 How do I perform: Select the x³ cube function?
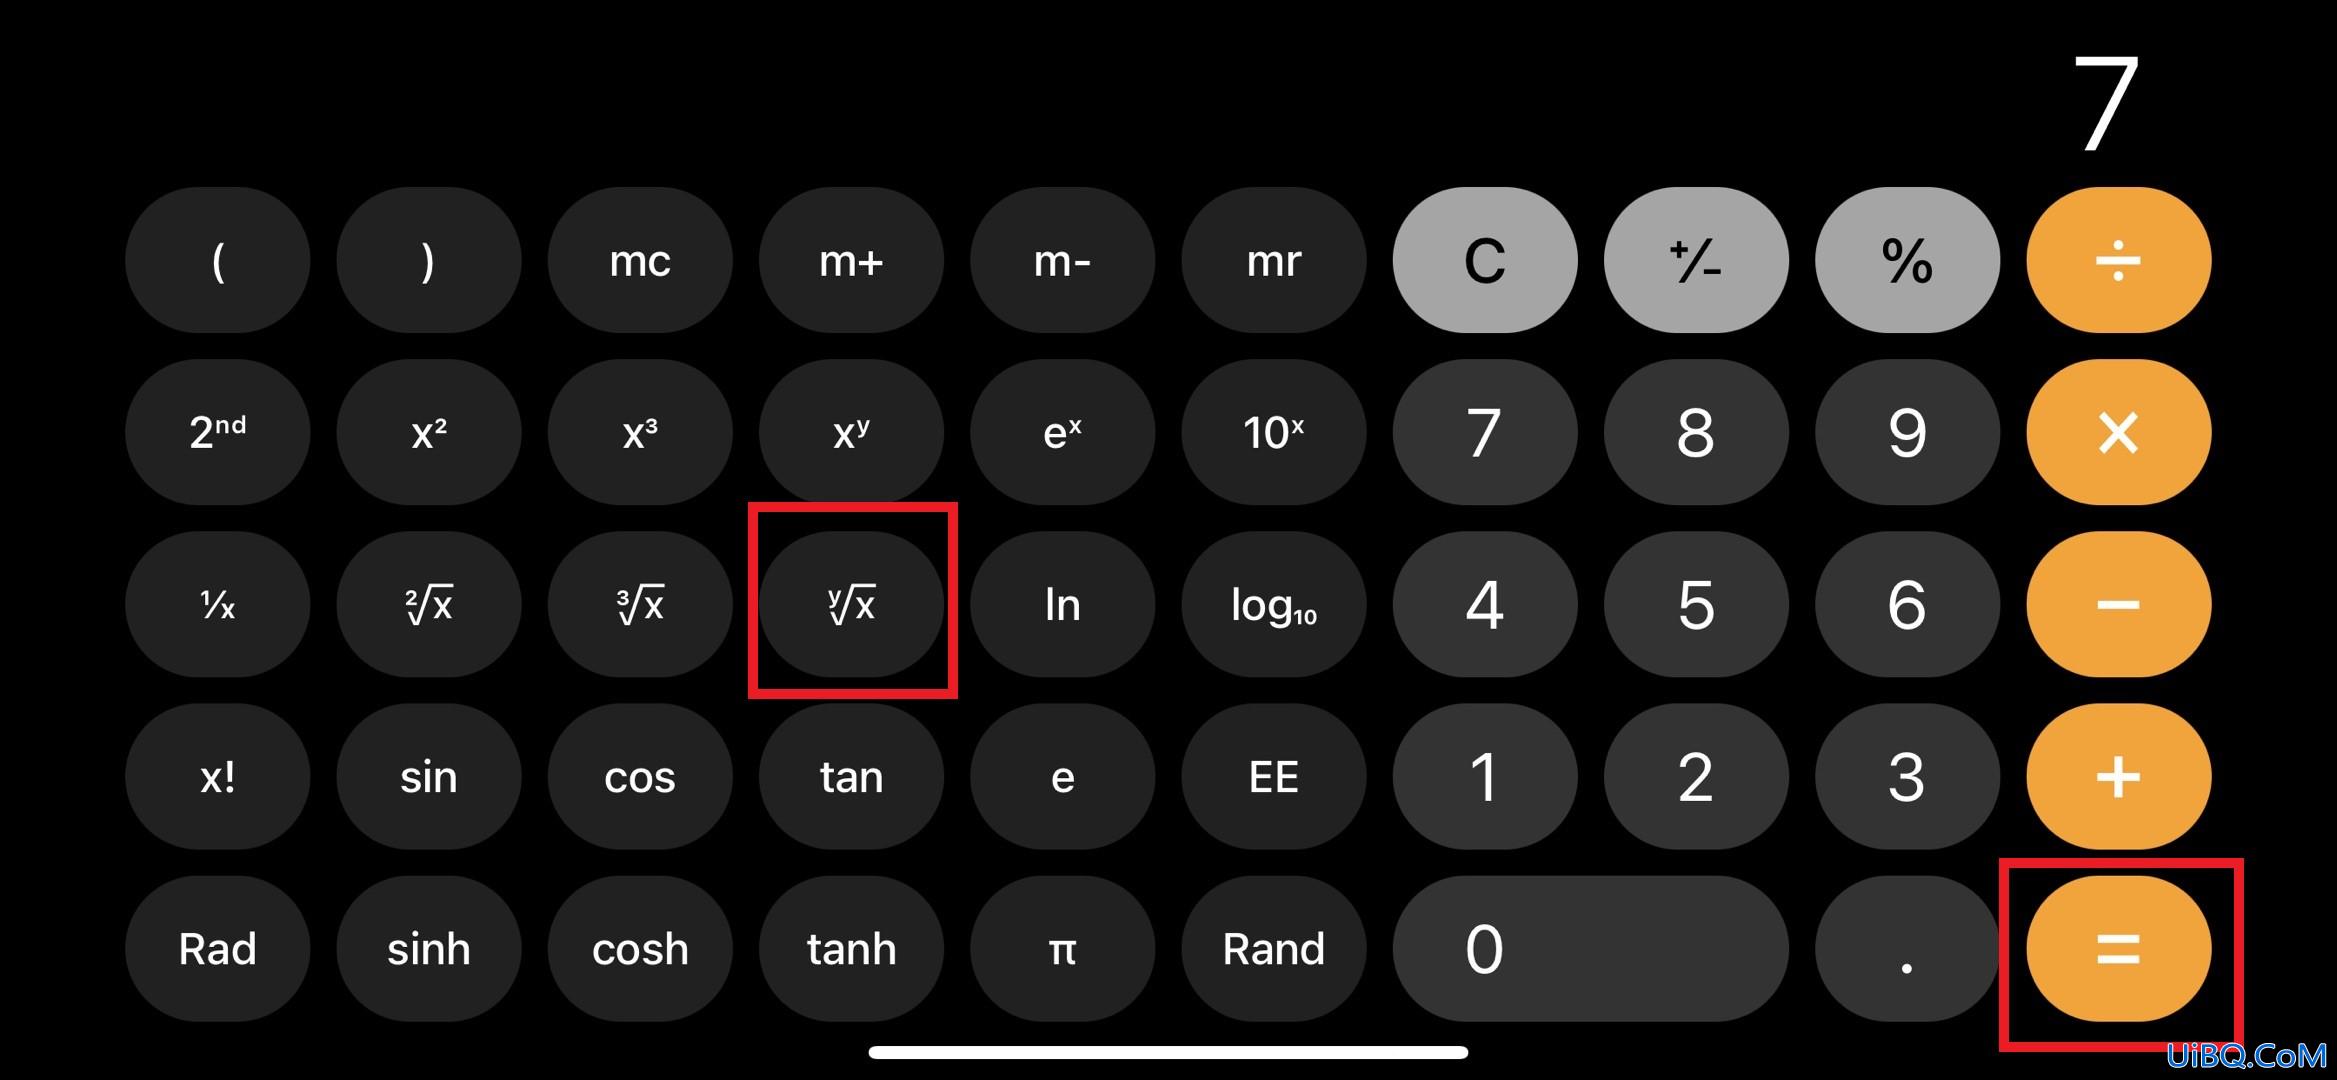[638, 432]
